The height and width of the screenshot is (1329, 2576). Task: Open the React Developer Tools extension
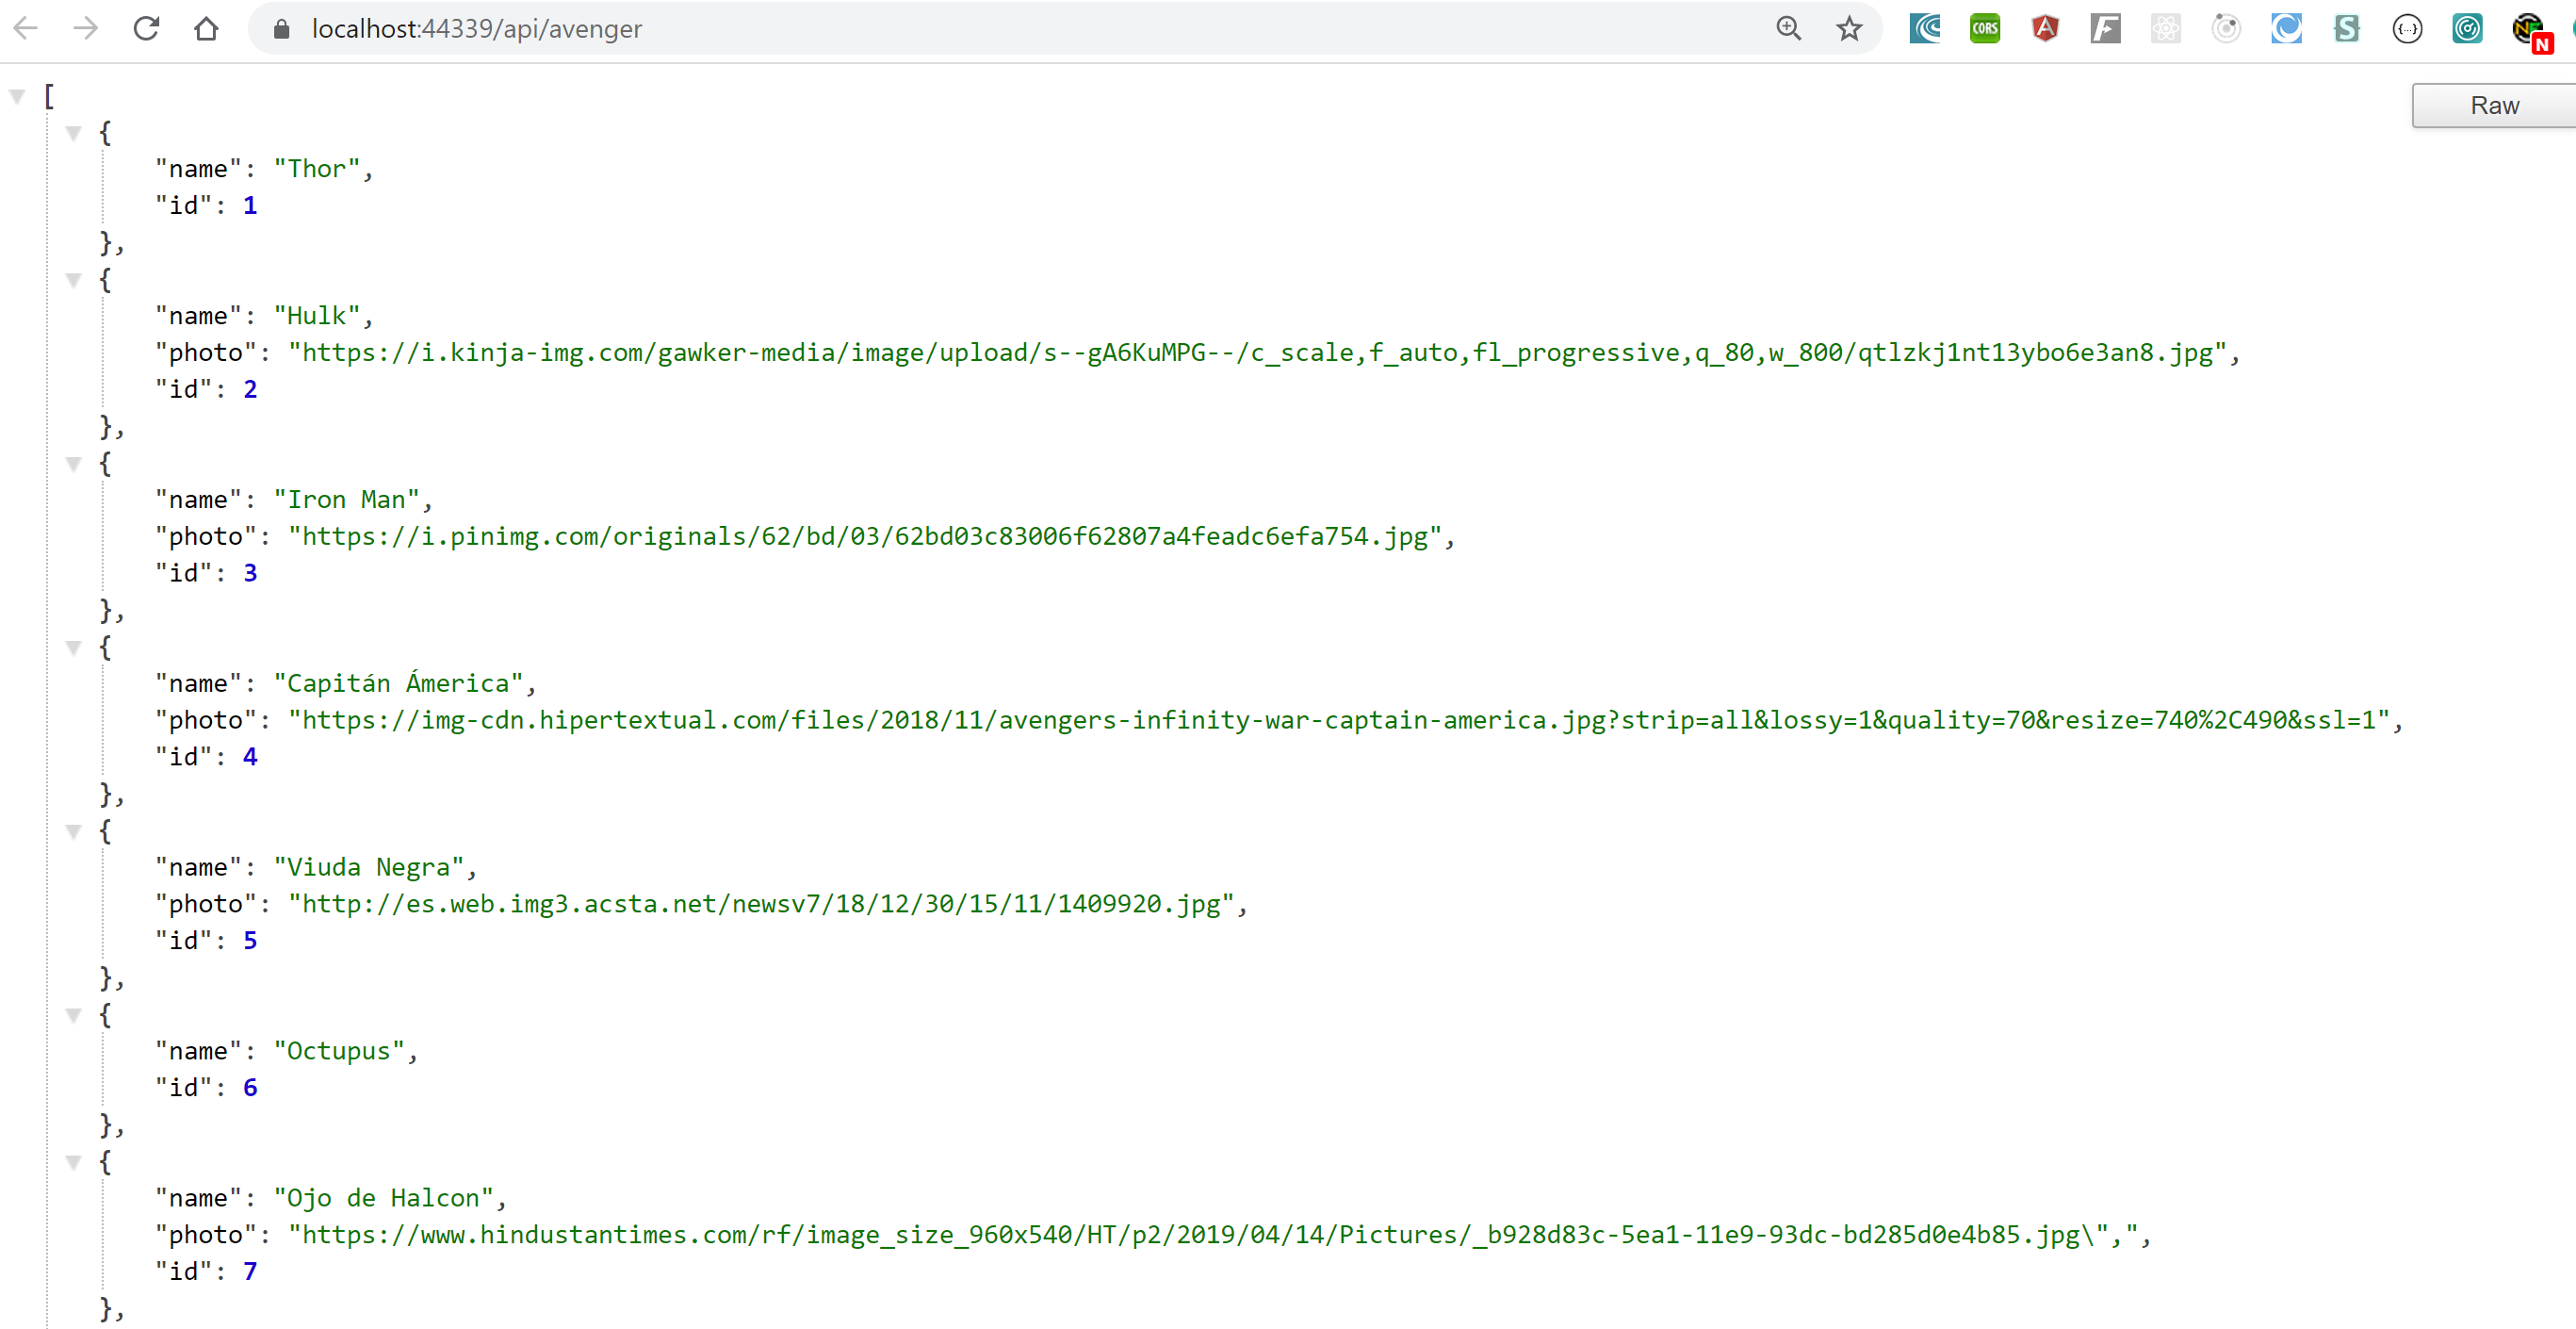tap(2166, 28)
